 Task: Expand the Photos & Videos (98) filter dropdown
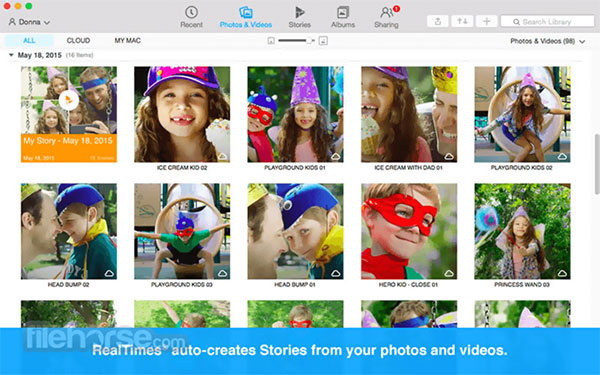coord(548,41)
